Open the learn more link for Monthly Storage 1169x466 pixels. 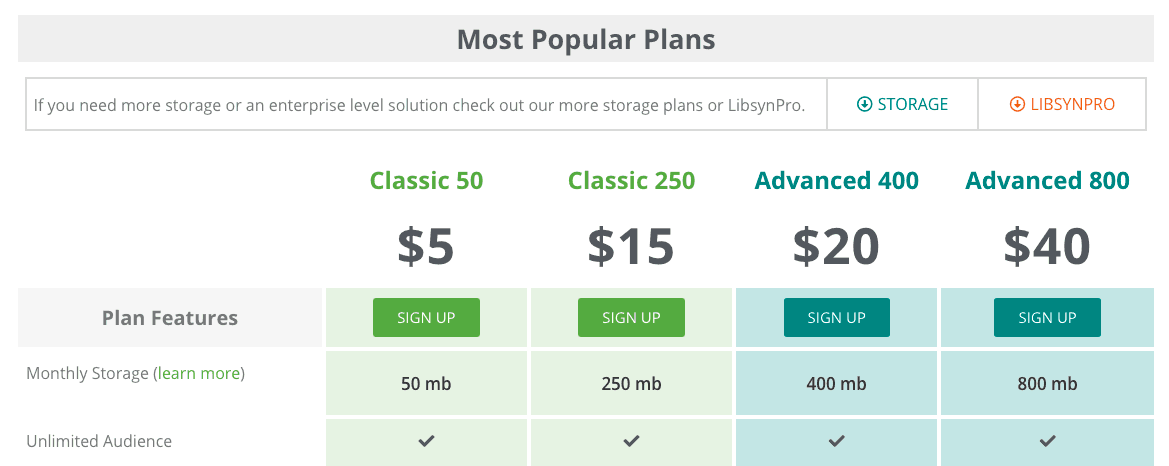[x=199, y=373]
